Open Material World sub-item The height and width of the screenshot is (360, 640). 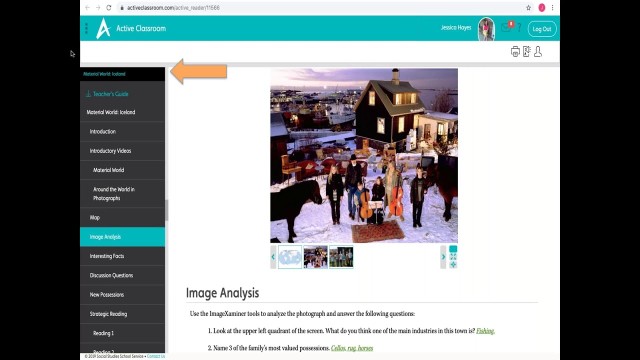pos(122,170)
